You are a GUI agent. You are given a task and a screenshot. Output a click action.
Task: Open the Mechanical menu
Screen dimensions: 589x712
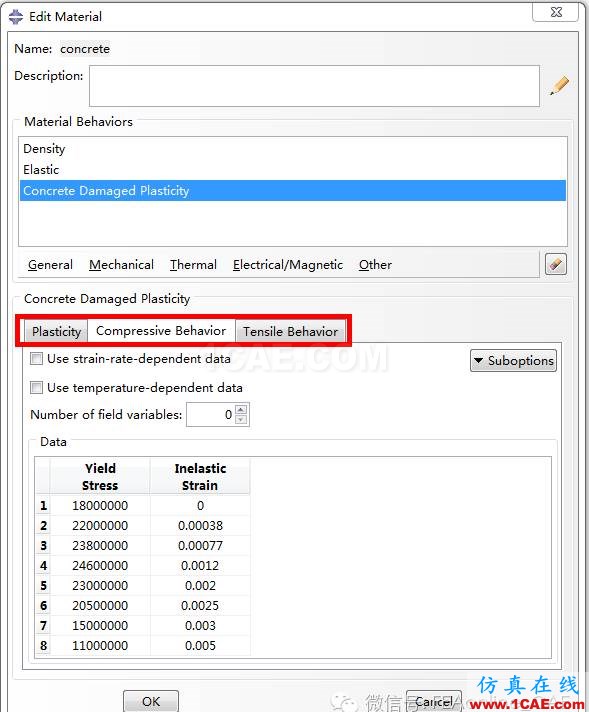[121, 265]
